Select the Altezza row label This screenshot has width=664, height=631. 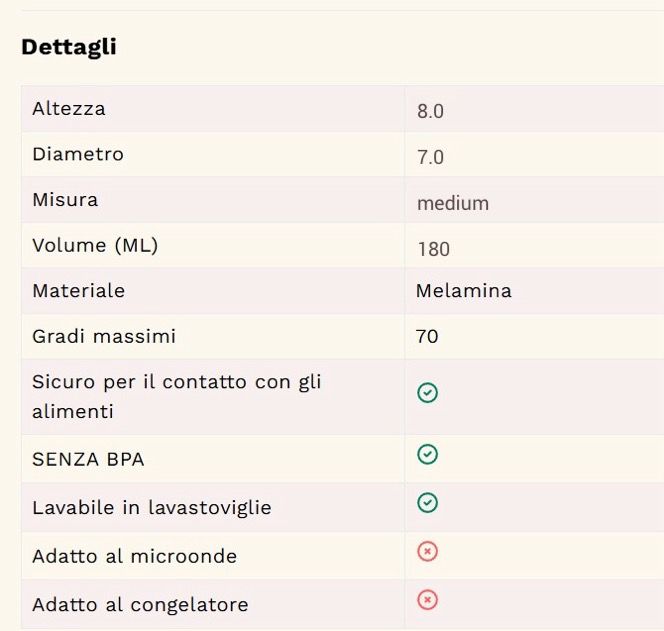point(69,108)
